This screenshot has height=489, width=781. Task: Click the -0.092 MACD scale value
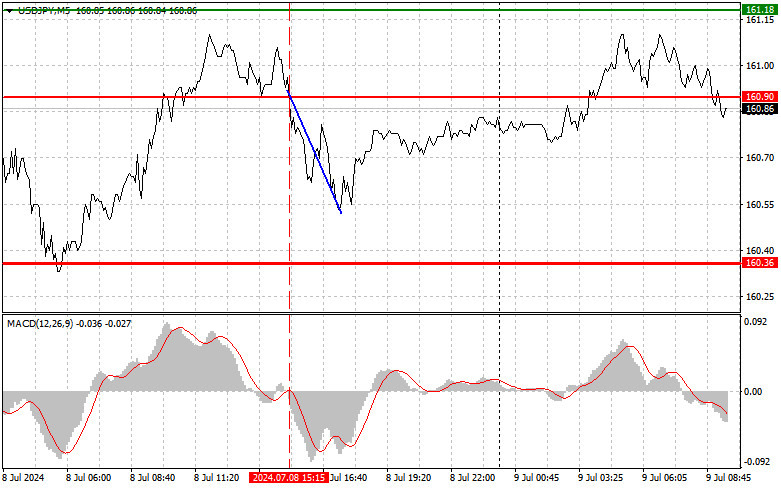[755, 462]
